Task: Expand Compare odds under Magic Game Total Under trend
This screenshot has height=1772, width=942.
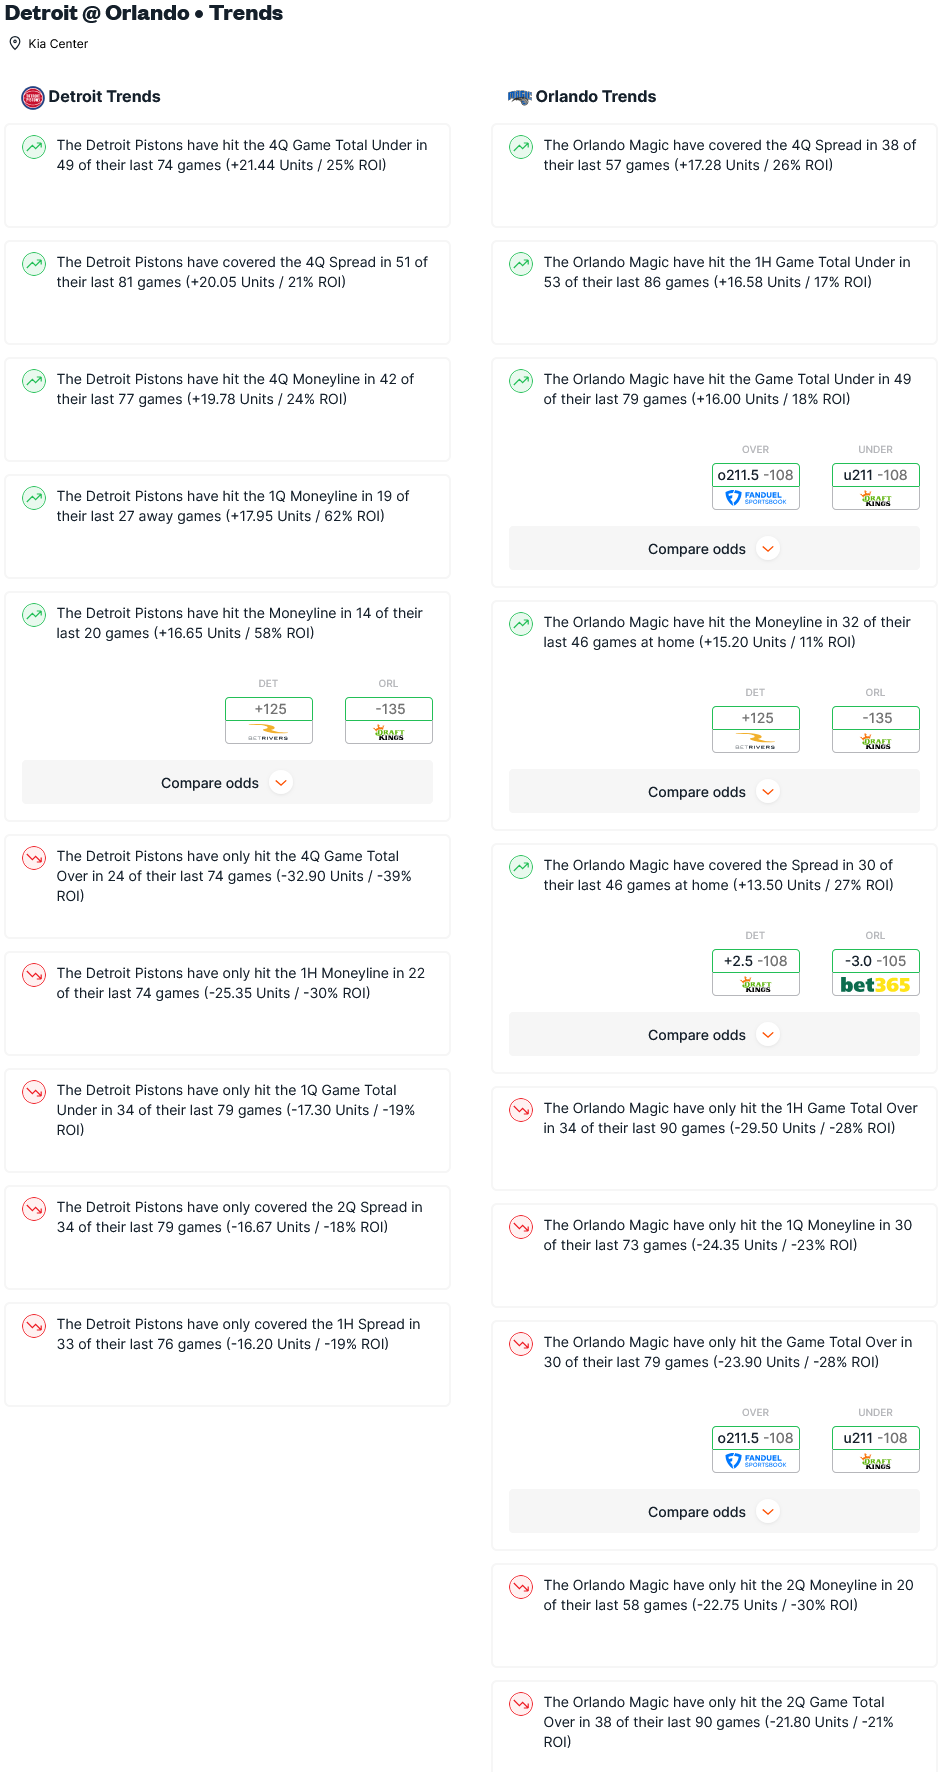Action: tap(714, 549)
